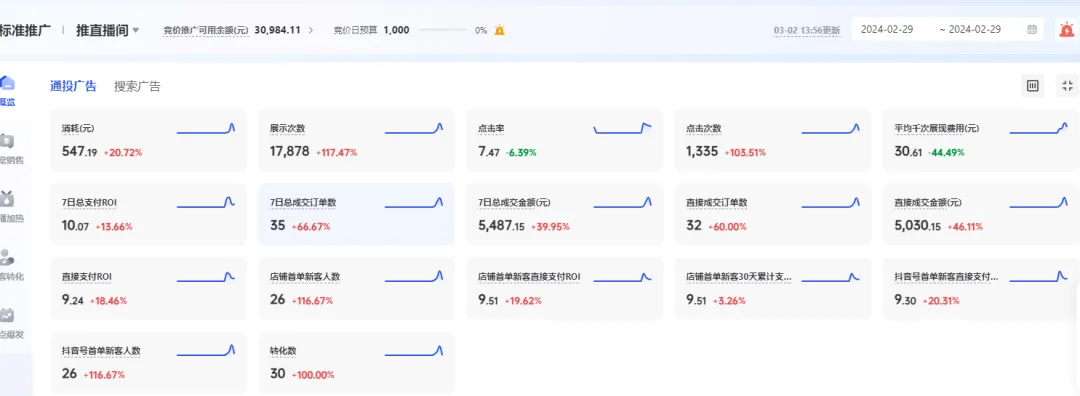1080x396 pixels.
Task: Open the column settings icon
Action: [x=1032, y=86]
